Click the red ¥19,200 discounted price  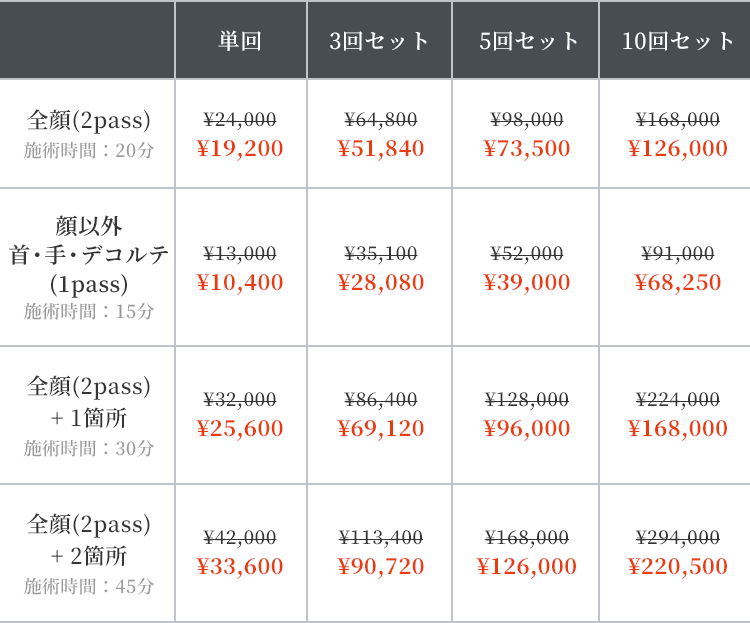(x=240, y=149)
